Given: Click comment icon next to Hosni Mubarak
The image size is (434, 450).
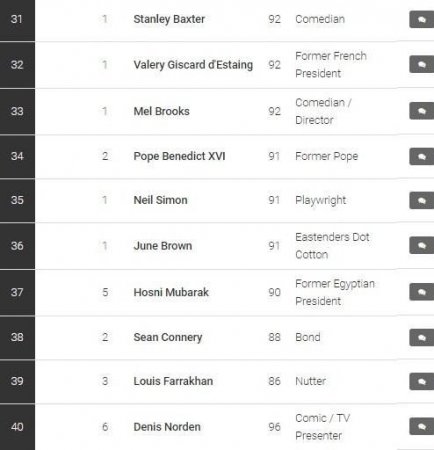Looking at the screenshot, I should pyautogui.click(x=422, y=292).
